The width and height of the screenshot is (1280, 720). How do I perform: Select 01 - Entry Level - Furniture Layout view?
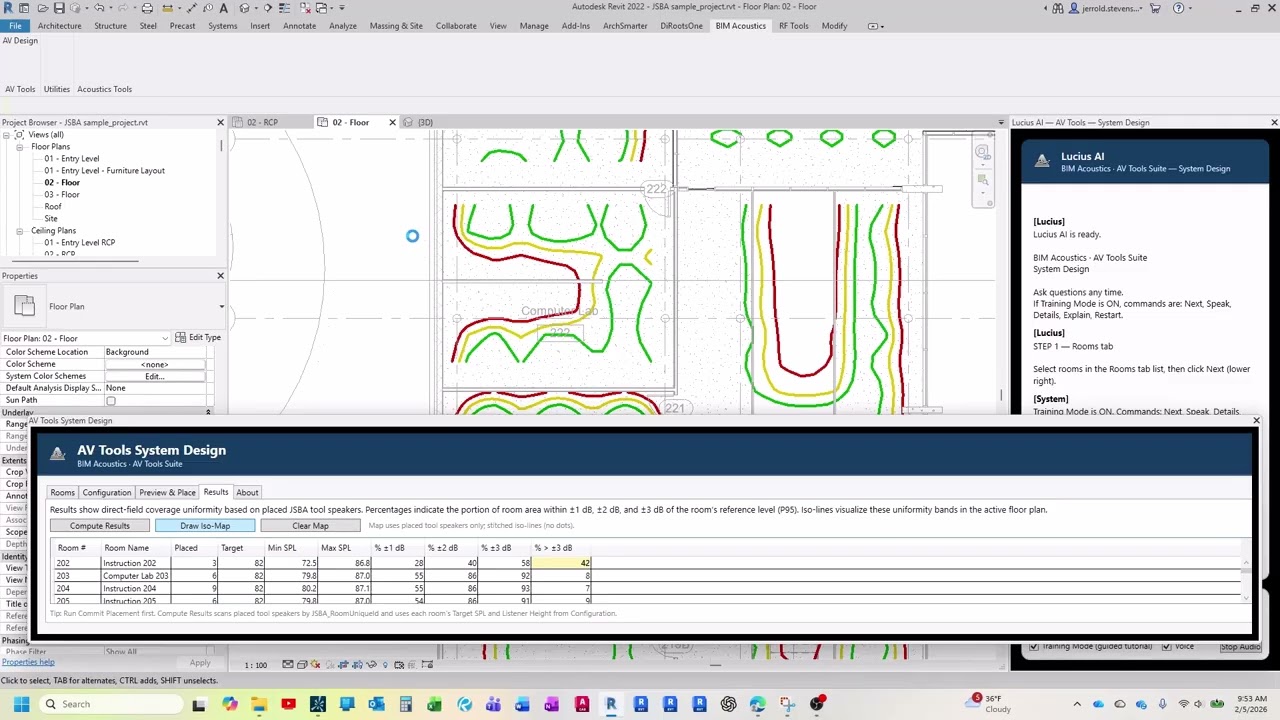(105, 171)
